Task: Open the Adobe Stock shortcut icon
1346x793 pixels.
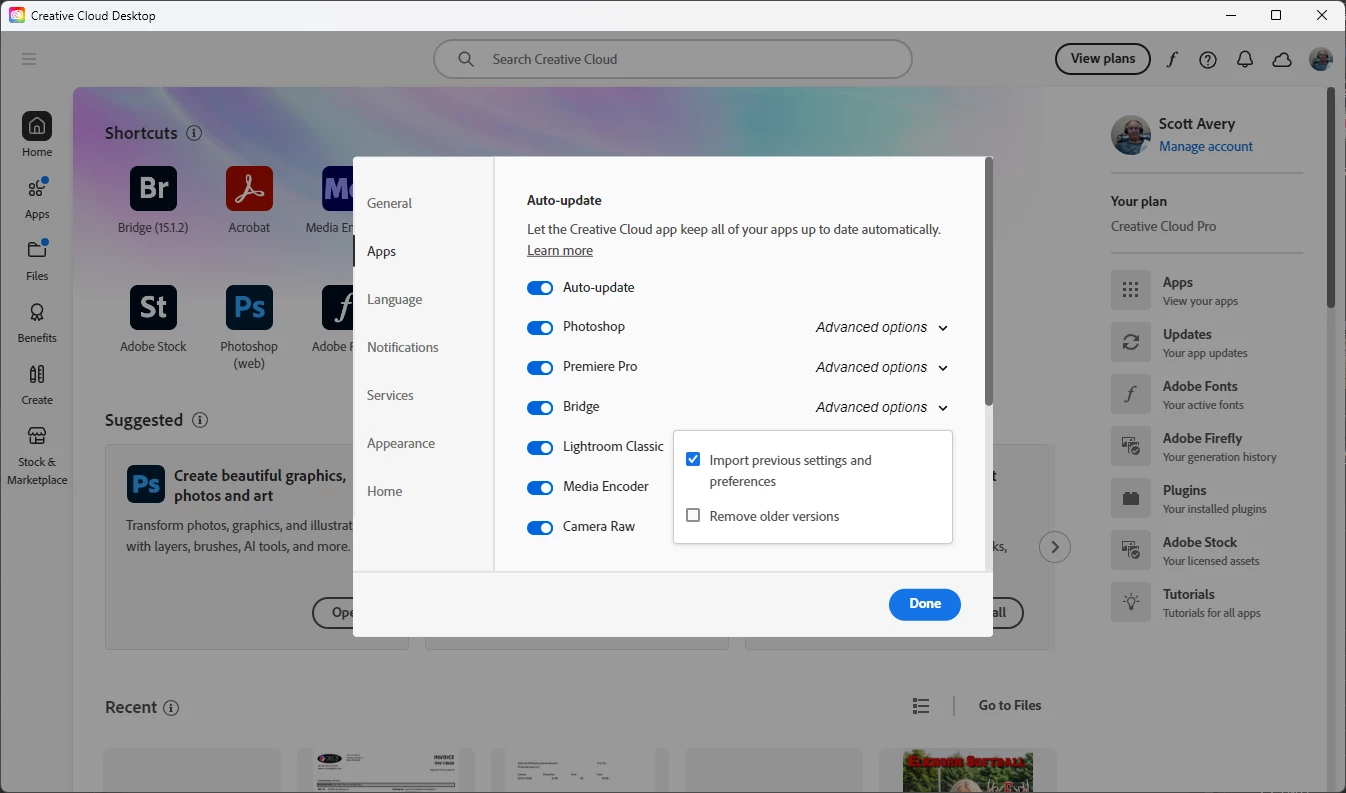Action: (154, 308)
